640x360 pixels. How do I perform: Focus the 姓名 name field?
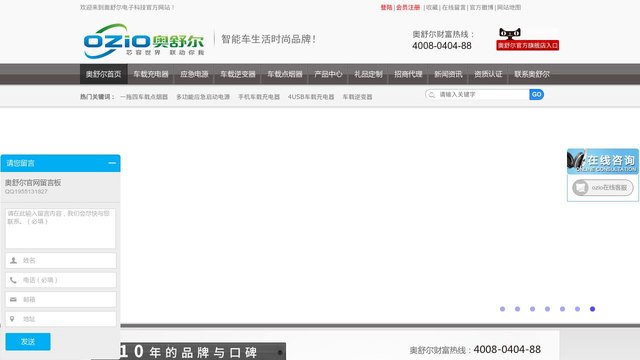(x=60, y=260)
